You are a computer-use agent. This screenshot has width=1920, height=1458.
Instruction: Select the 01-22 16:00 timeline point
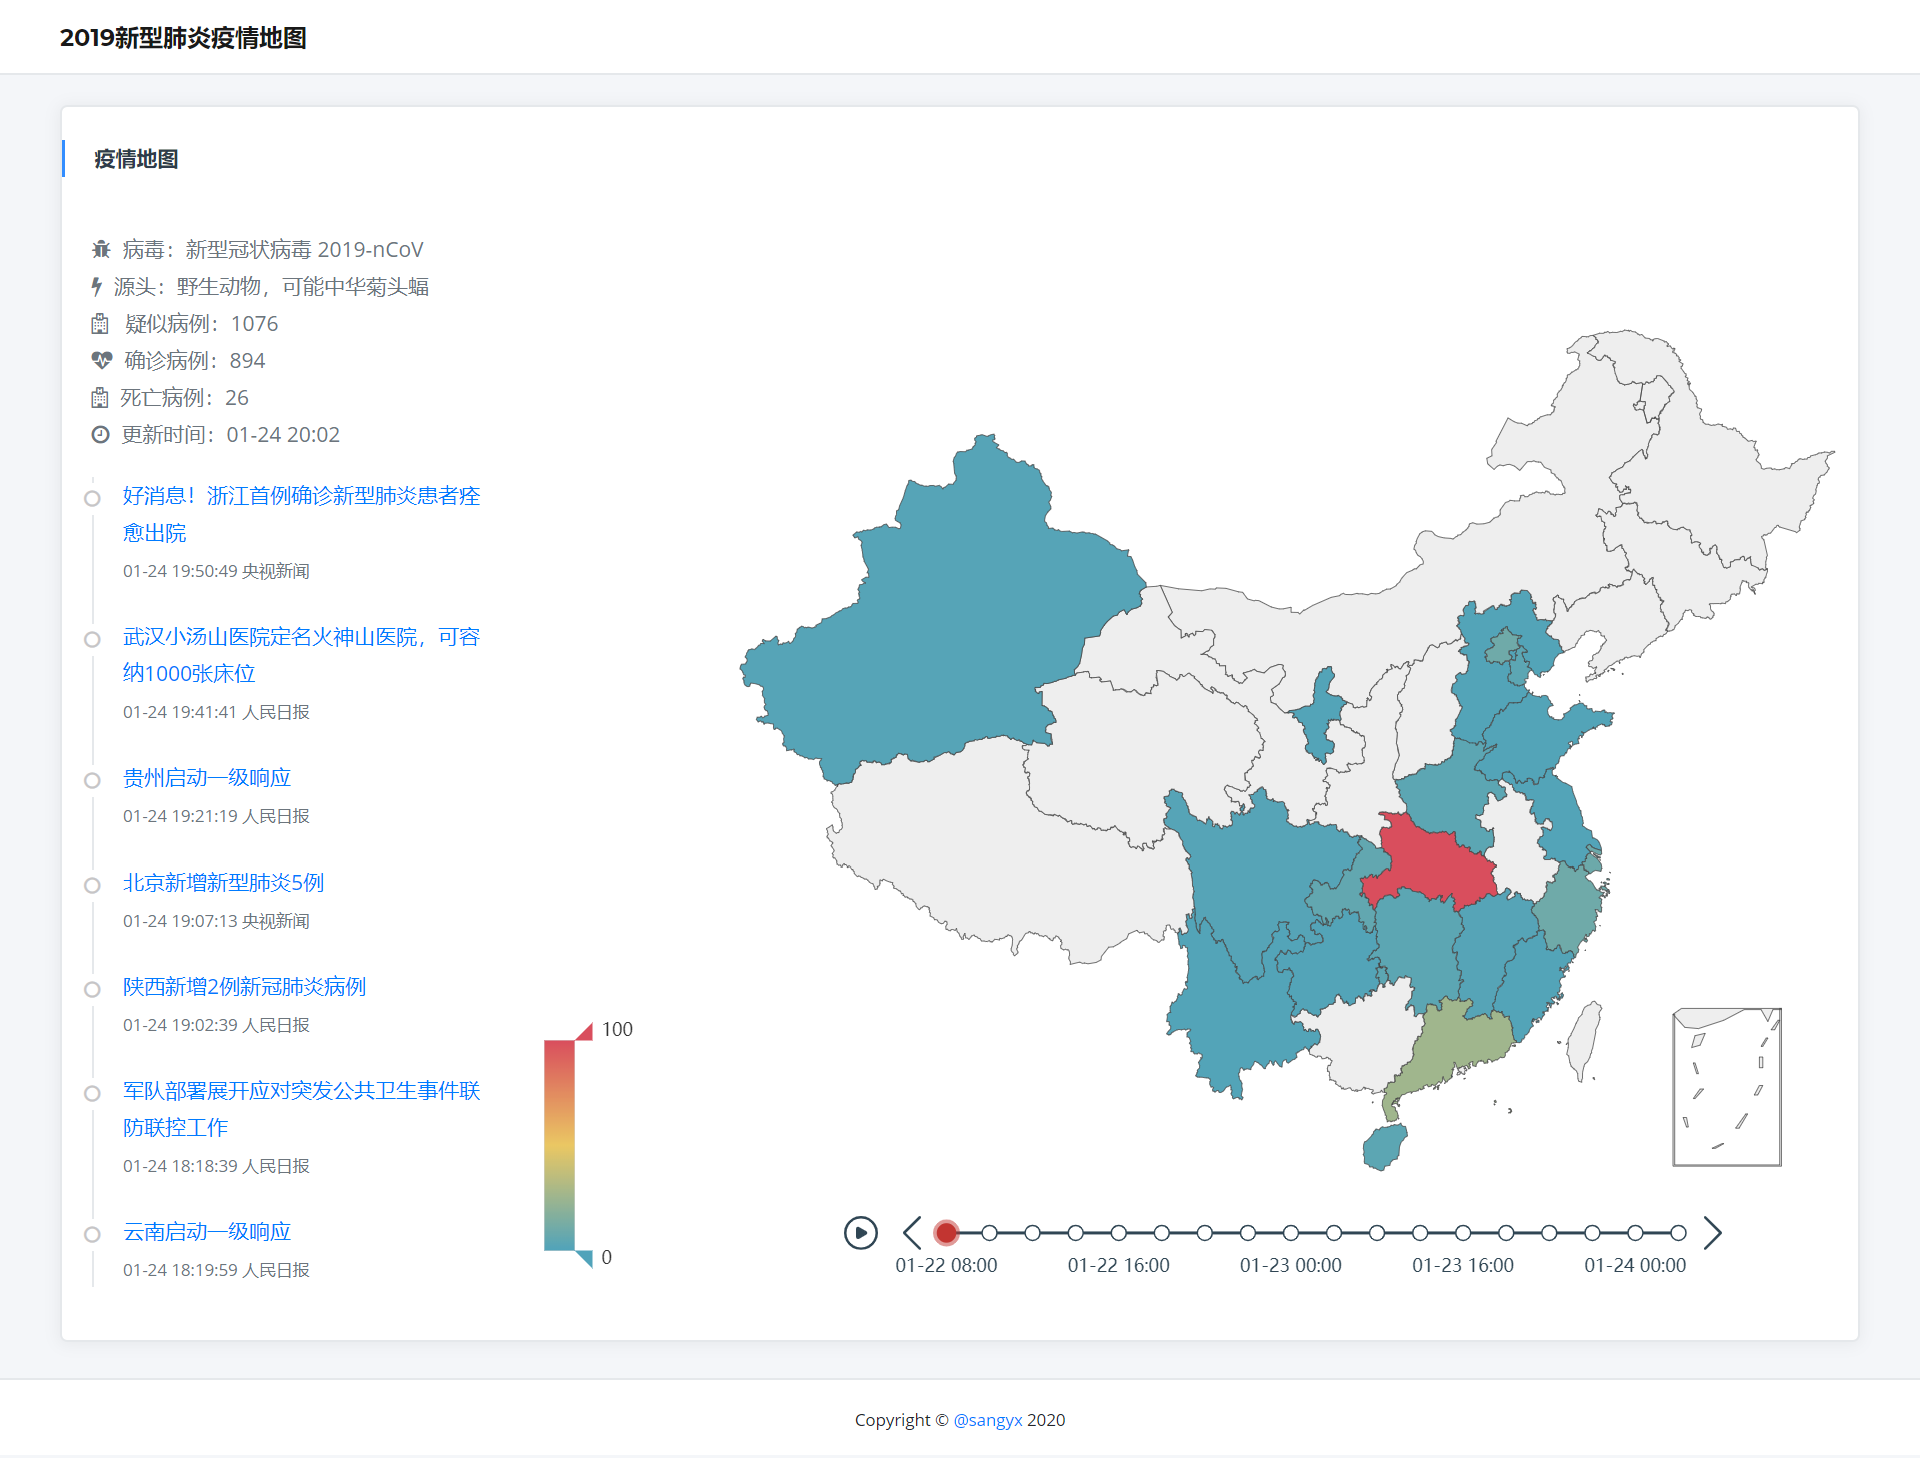(x=1118, y=1233)
